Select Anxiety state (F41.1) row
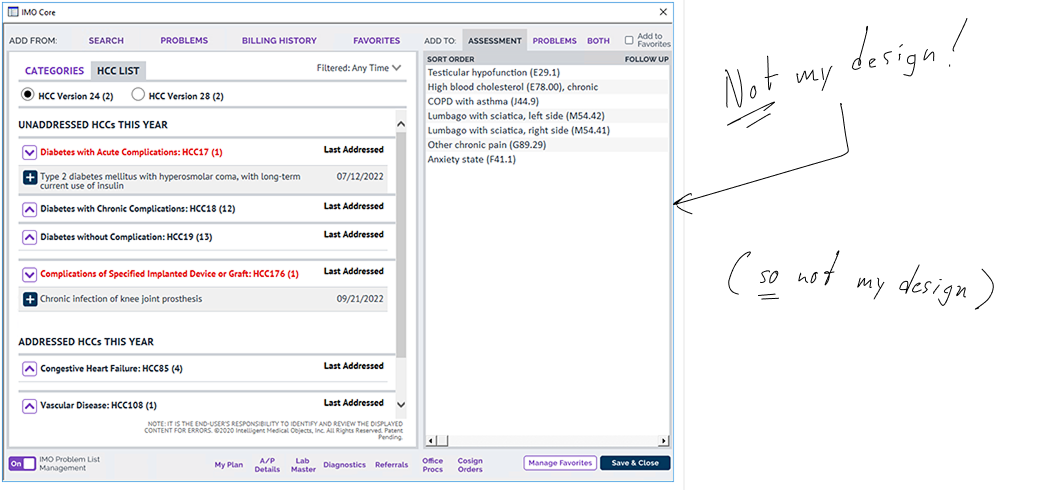Screen dimensions: 1042x490 pyautogui.click(x=546, y=160)
